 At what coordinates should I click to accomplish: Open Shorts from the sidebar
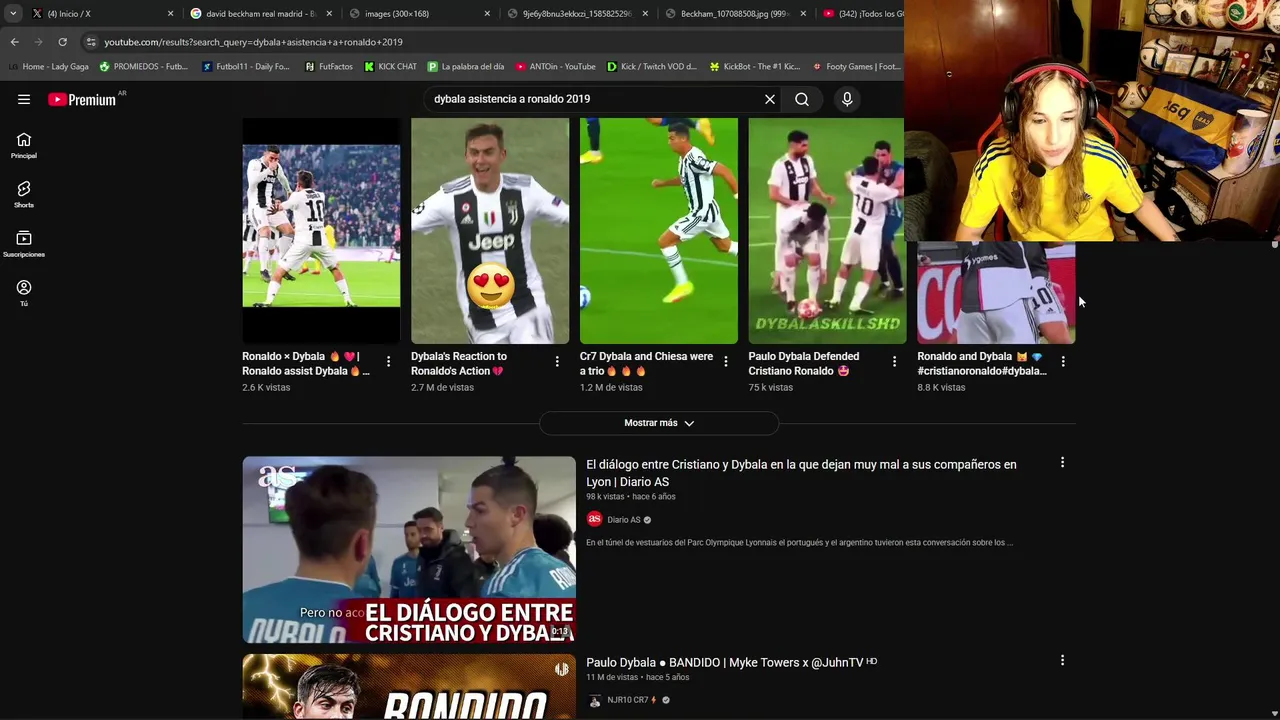[24, 195]
